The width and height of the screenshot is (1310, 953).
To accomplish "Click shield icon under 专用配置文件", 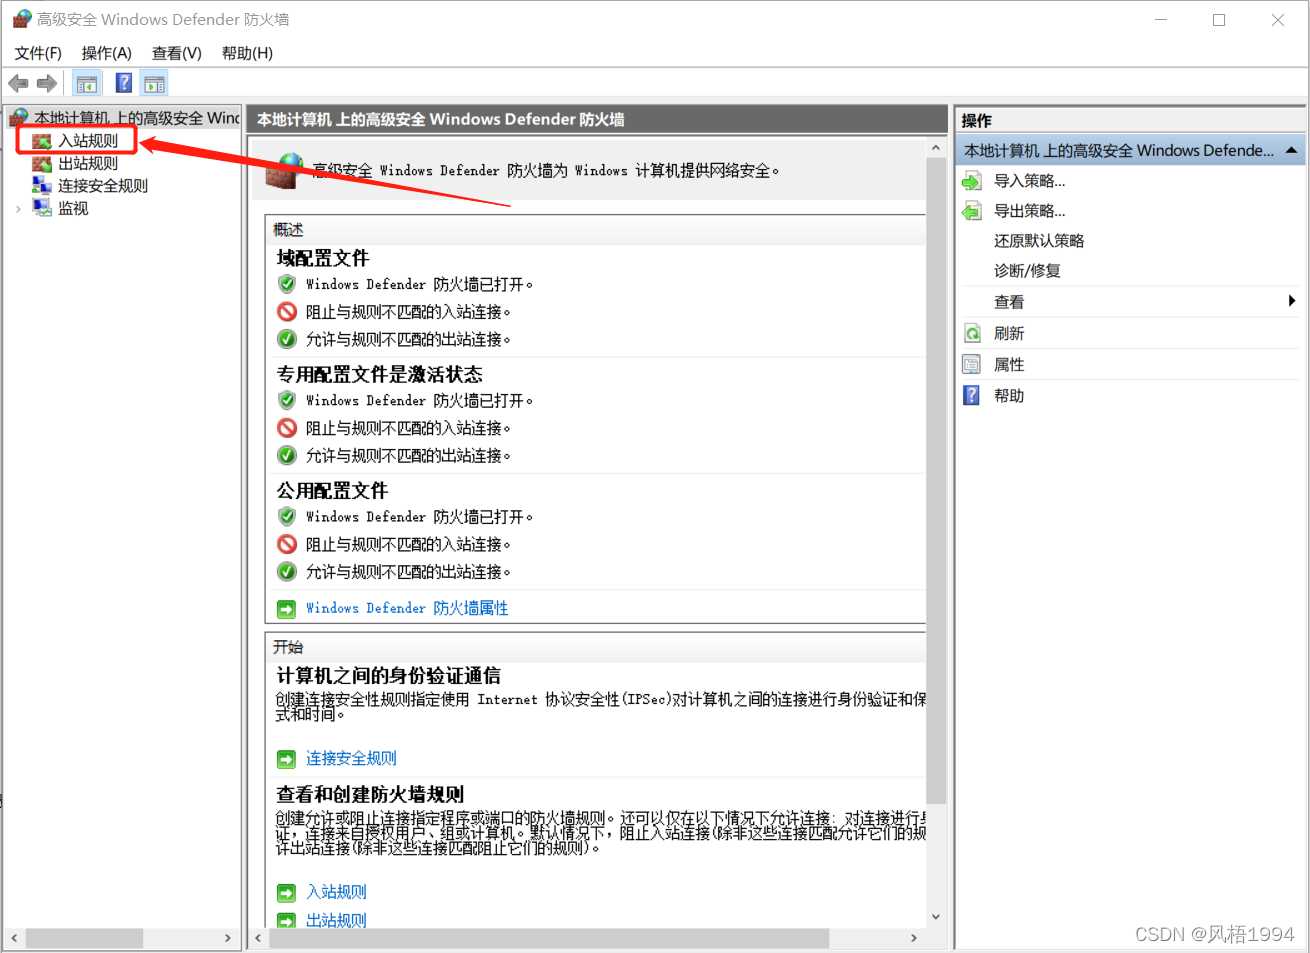I will 287,400.
